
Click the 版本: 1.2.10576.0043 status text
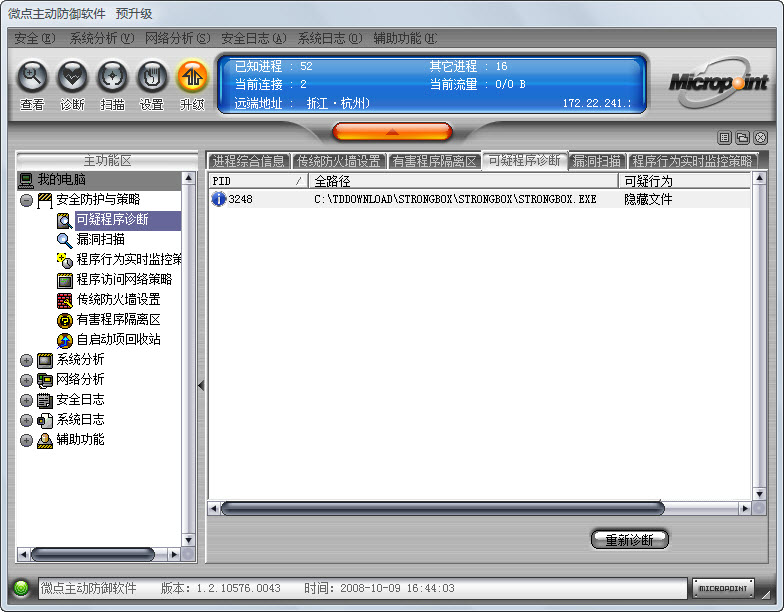[220, 588]
